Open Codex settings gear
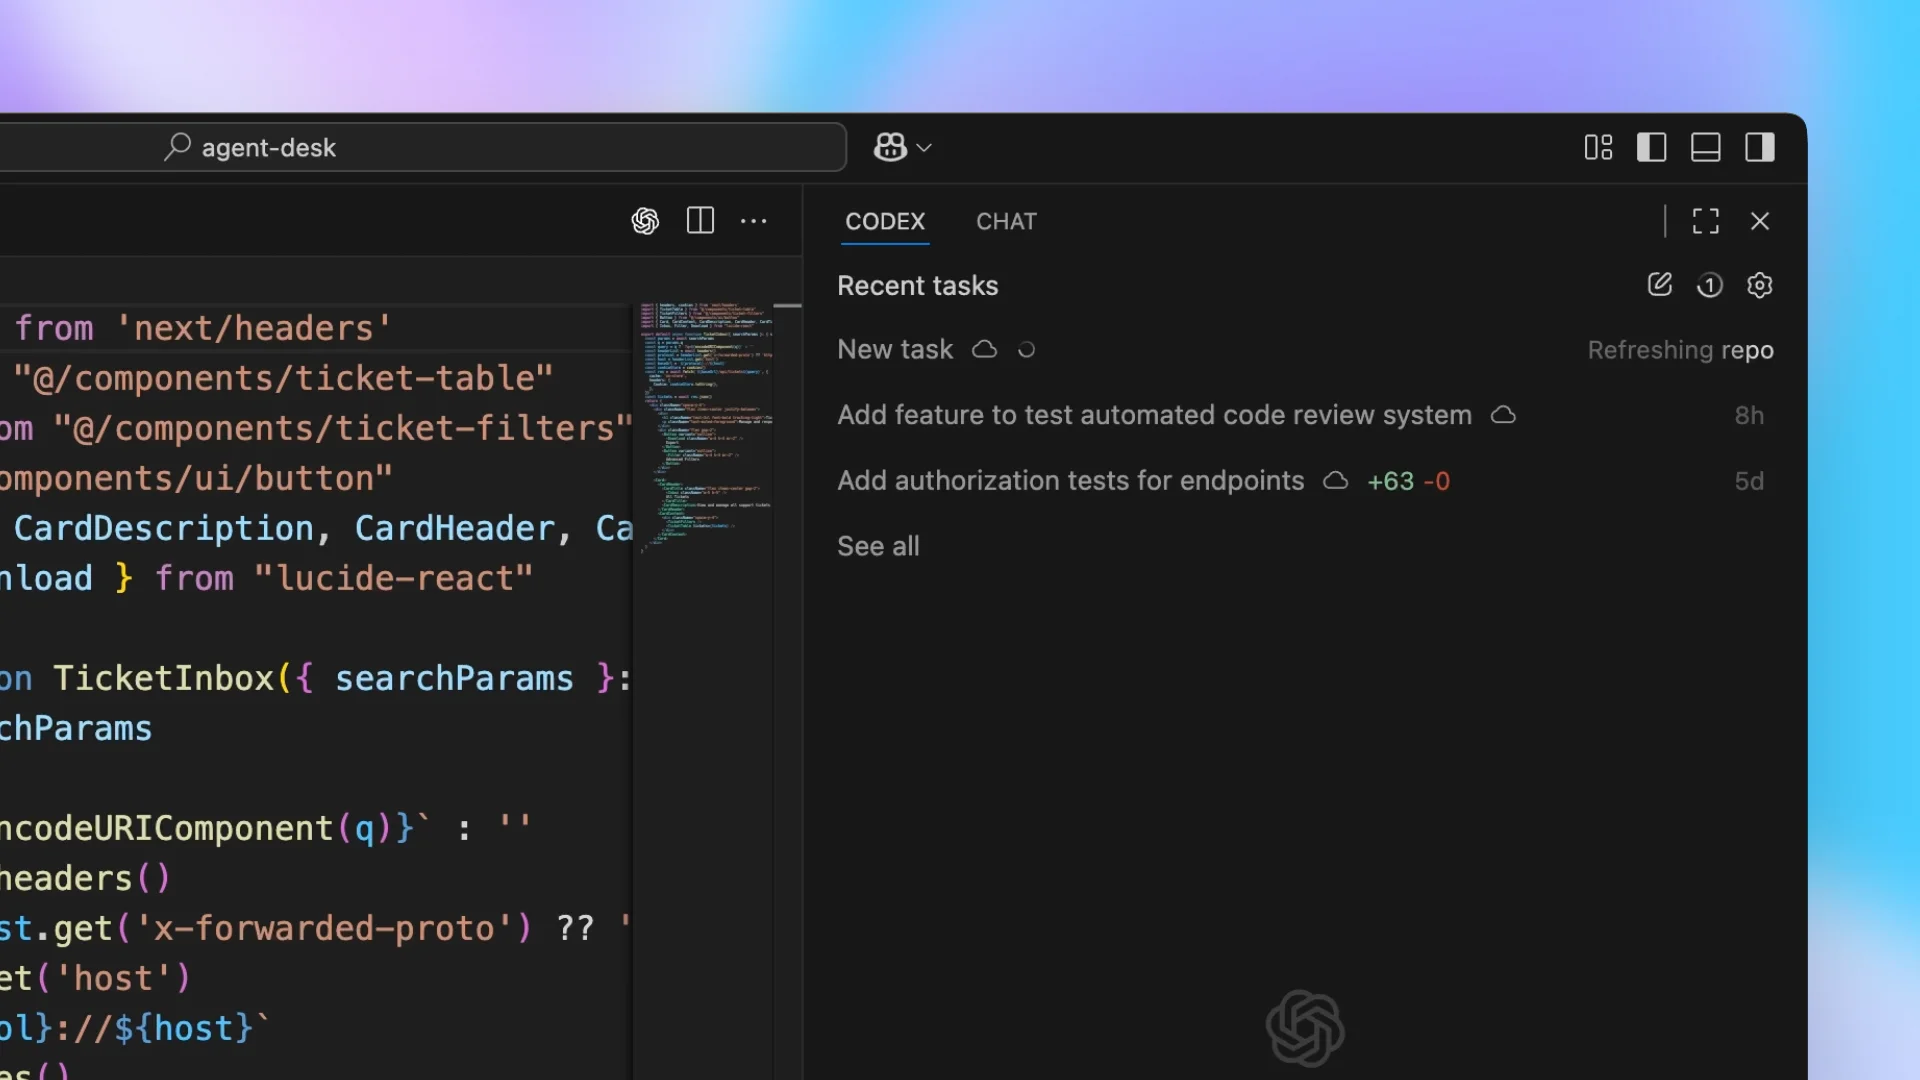The image size is (1920, 1080). [1759, 286]
